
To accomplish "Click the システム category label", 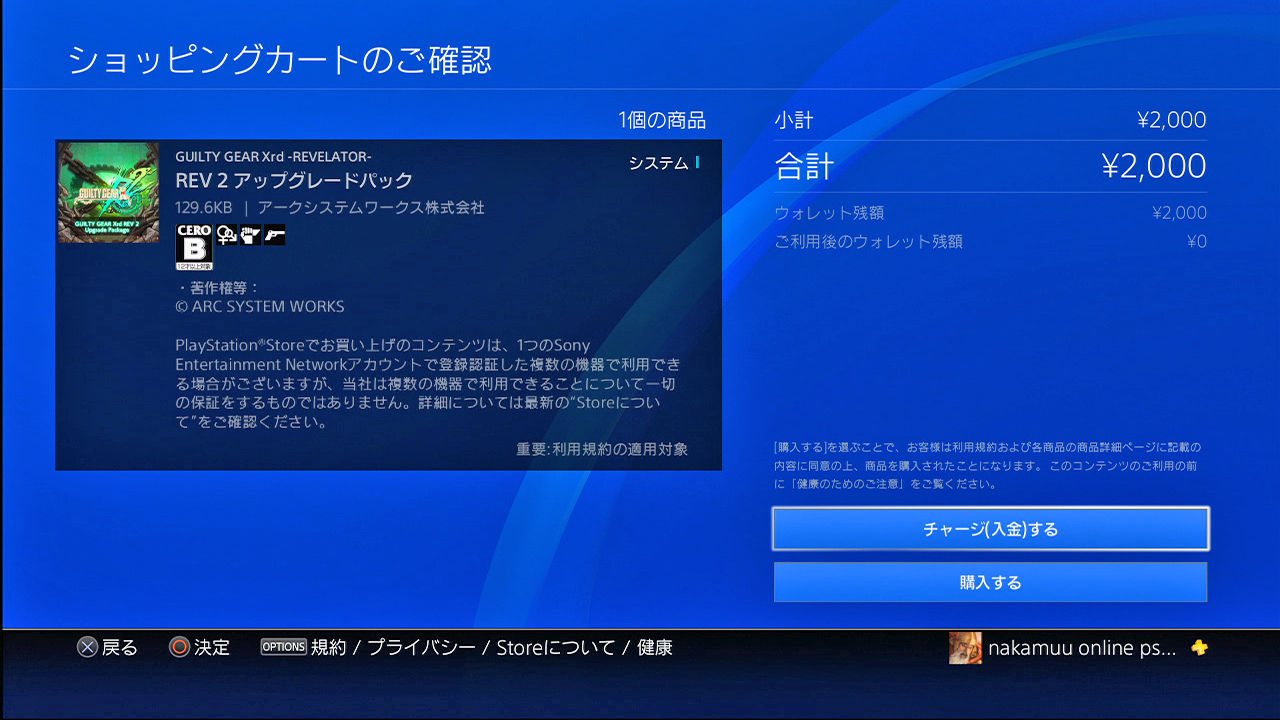I will (658, 163).
